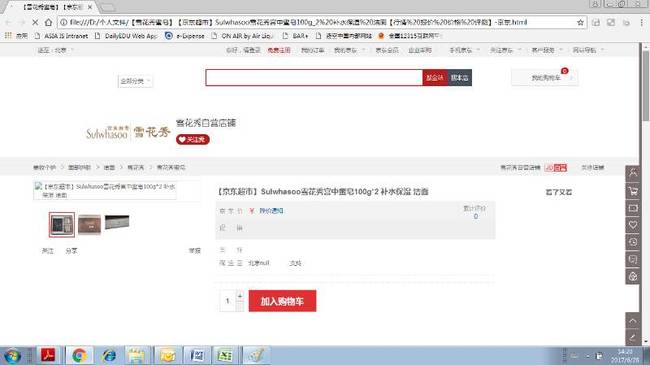Screen dimensions: 650x365
Task: Click the browser stop-loading X button
Action: click(x=35, y=22)
